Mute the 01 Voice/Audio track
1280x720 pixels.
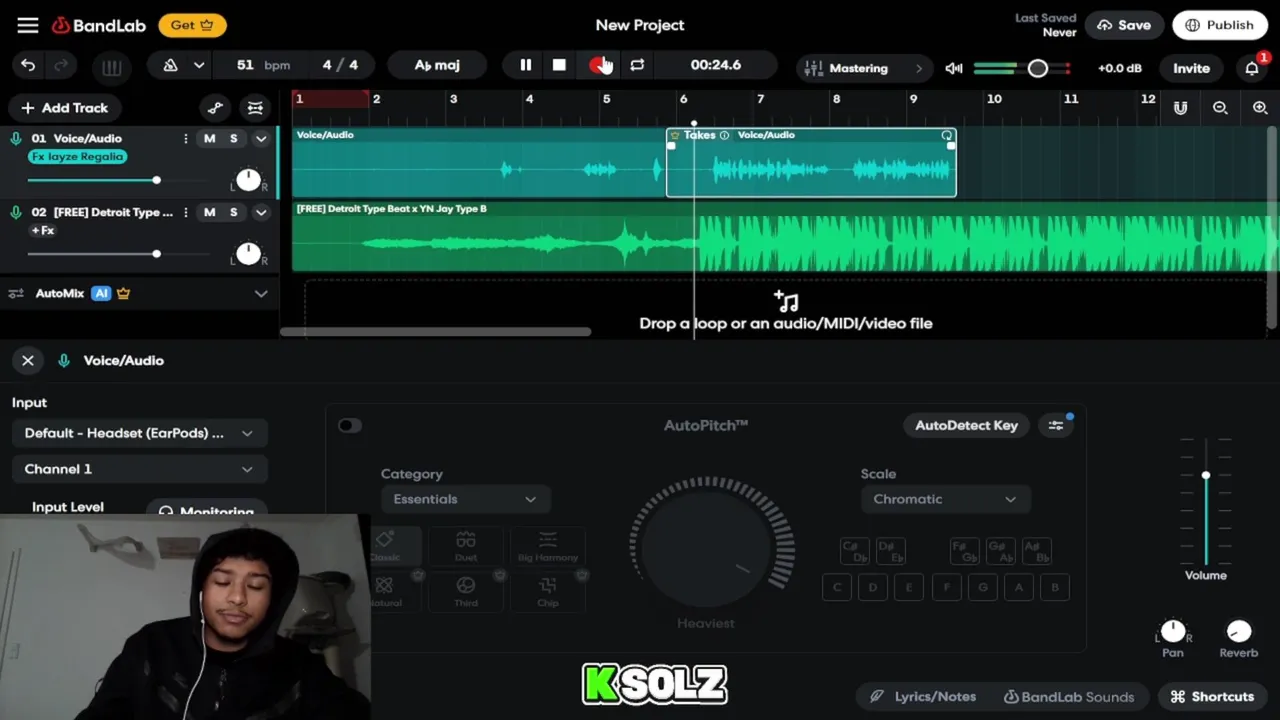coord(209,138)
